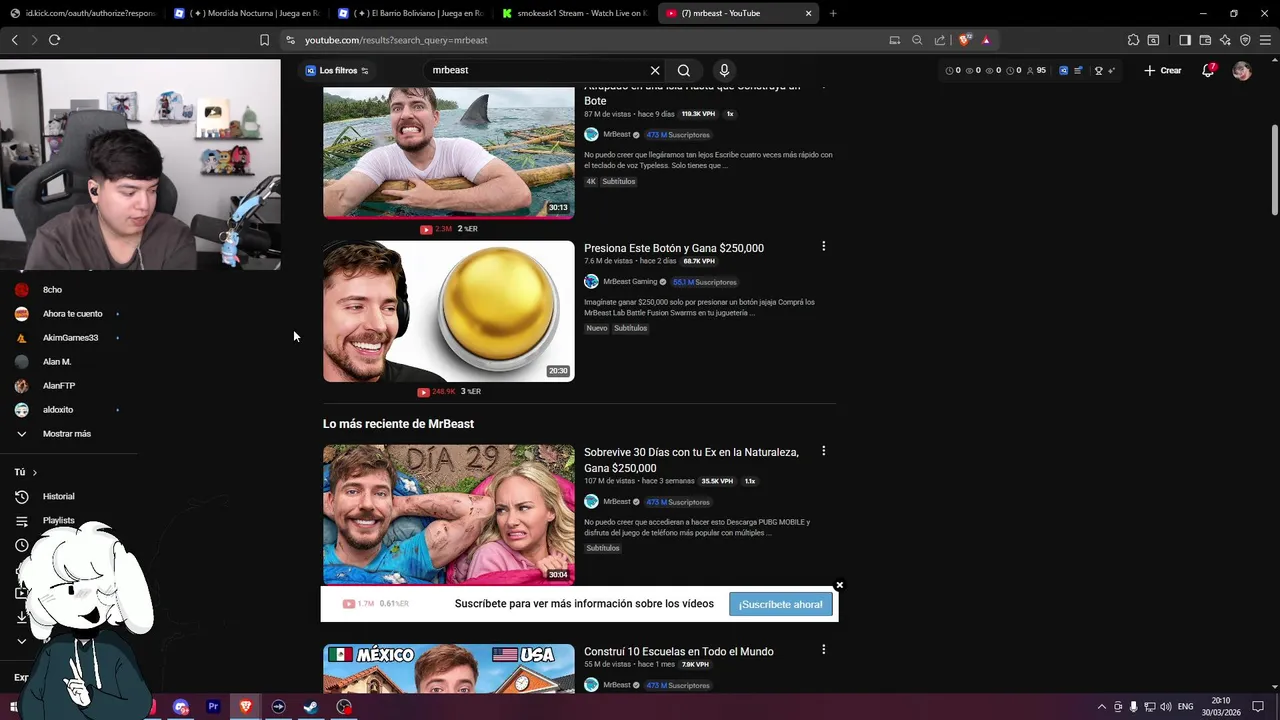
Task: Open Brave Leo AI sparkle icon
Action: point(1225,40)
